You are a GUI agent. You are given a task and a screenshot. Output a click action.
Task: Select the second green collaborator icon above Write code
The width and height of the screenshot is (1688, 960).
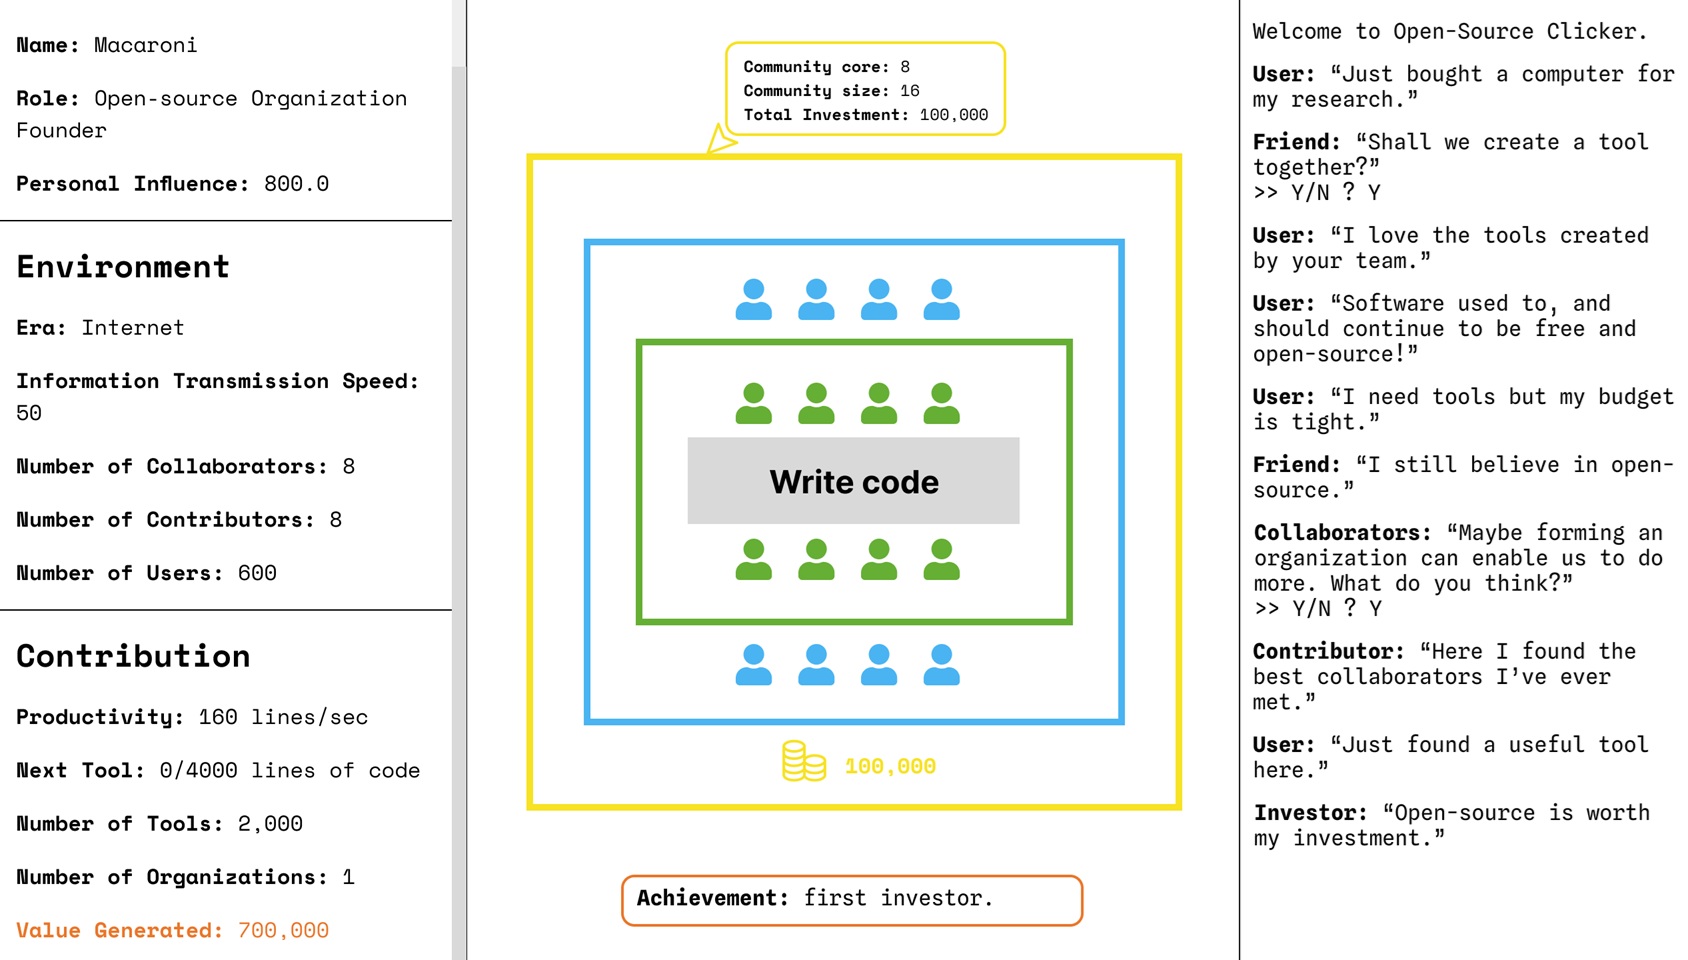[x=816, y=404]
